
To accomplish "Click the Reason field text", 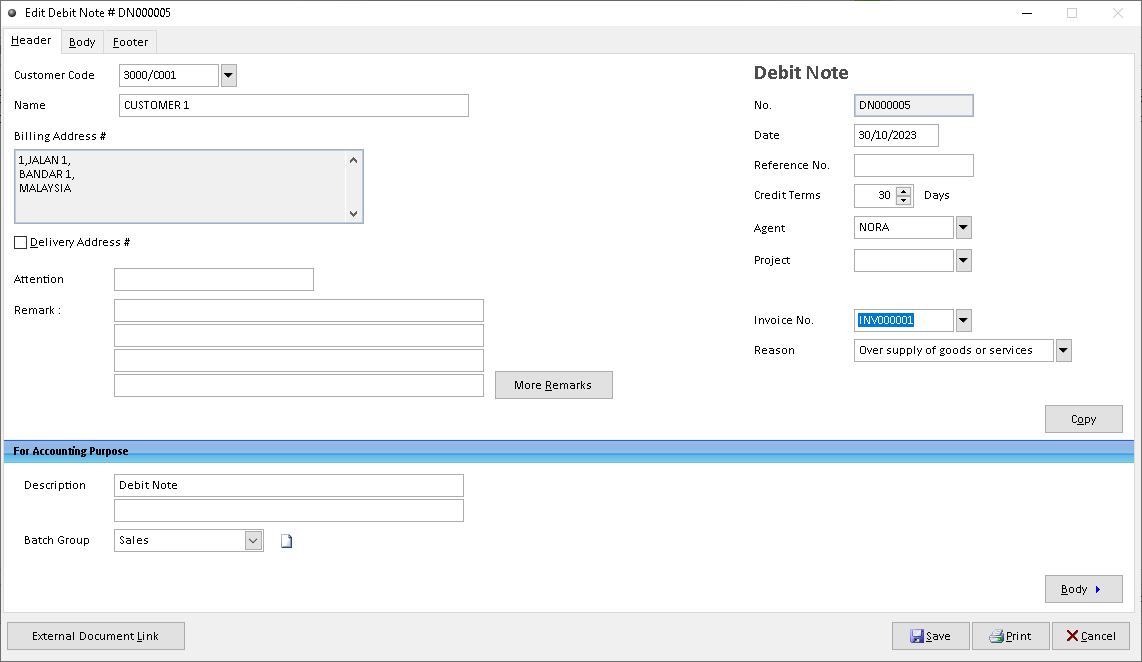I will pyautogui.click(x=953, y=350).
